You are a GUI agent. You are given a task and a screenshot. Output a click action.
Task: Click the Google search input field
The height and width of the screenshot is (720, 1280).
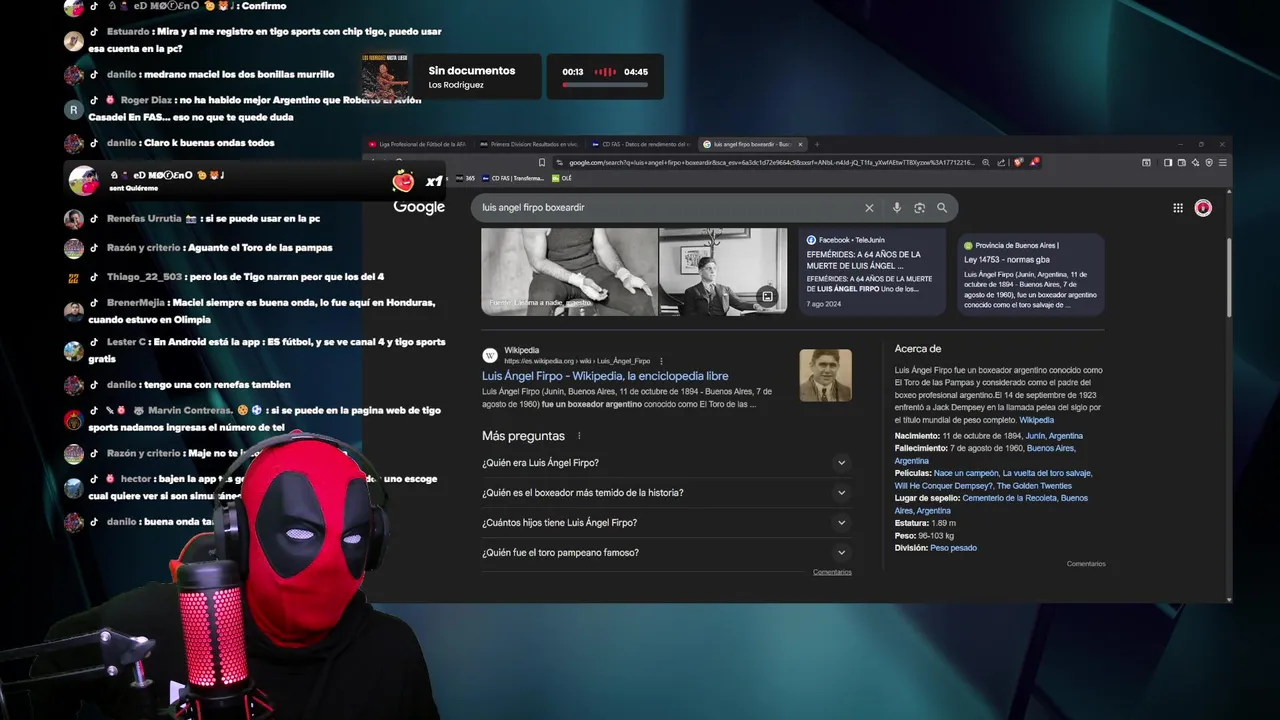(x=668, y=208)
